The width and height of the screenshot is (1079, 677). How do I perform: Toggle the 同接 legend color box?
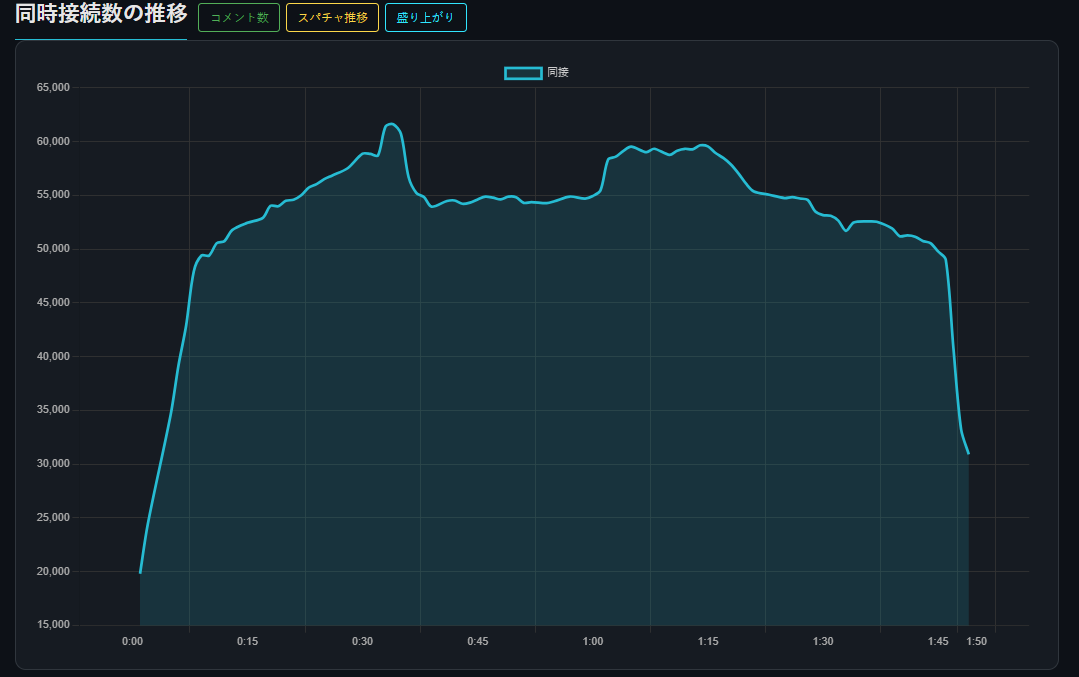coord(523,73)
